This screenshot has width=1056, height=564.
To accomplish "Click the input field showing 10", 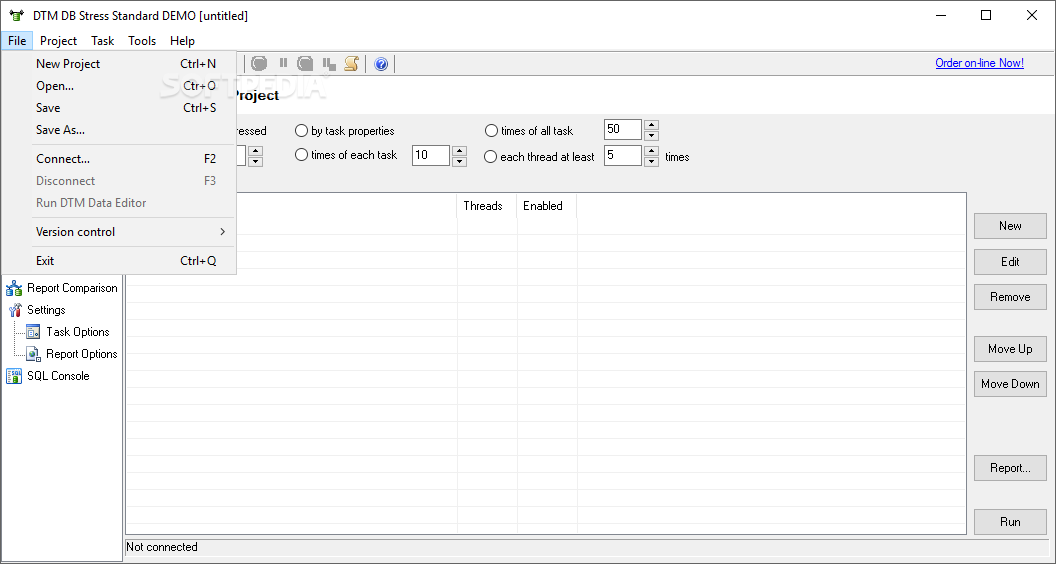I will [x=431, y=156].
